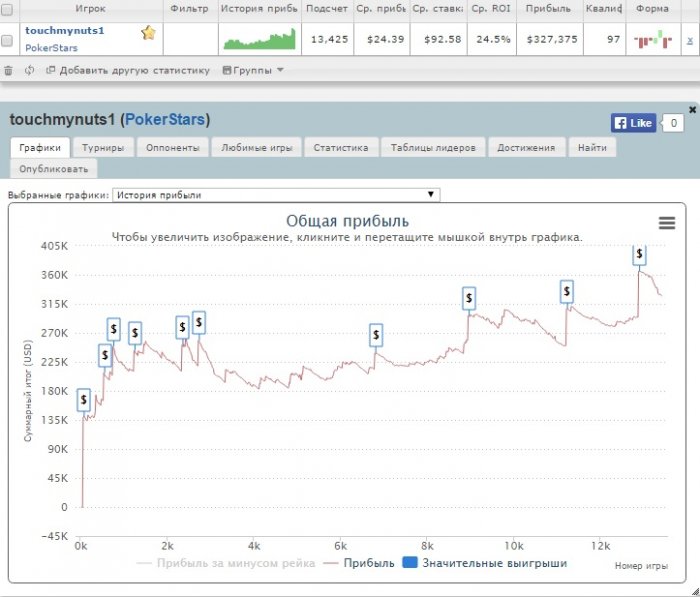This screenshot has width=700, height=597.
Task: Open the Статистика tab
Action: (x=341, y=147)
